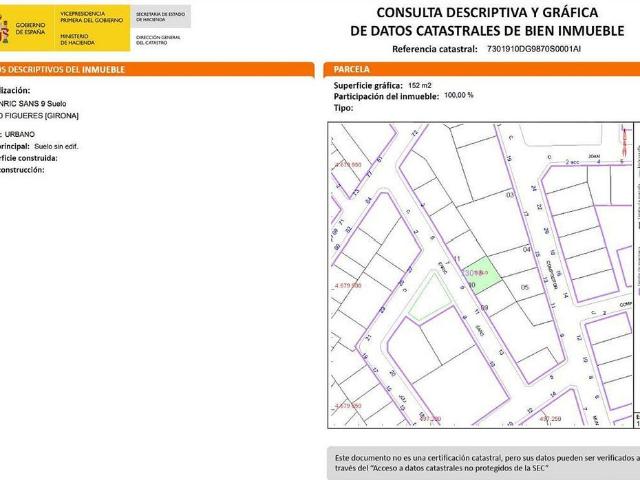Click the FIGUERES [GIRONA] locality text
Image resolution: width=640 pixels, height=480 pixels.
pyautogui.click(x=42, y=116)
